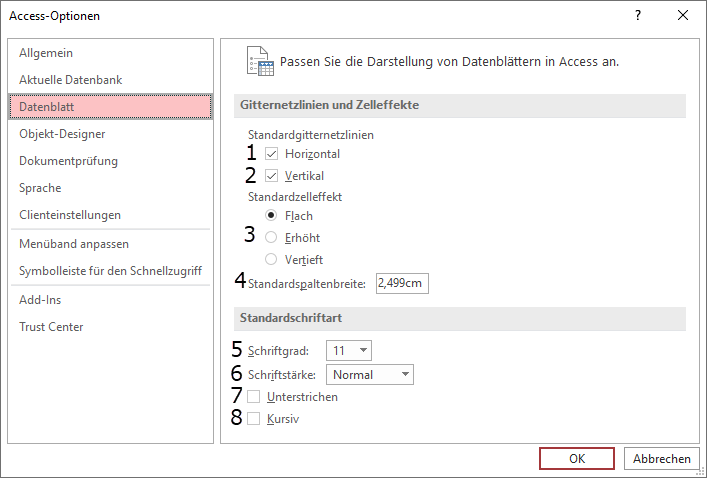Click the Abbrechen button
The image size is (707, 478).
point(661,459)
